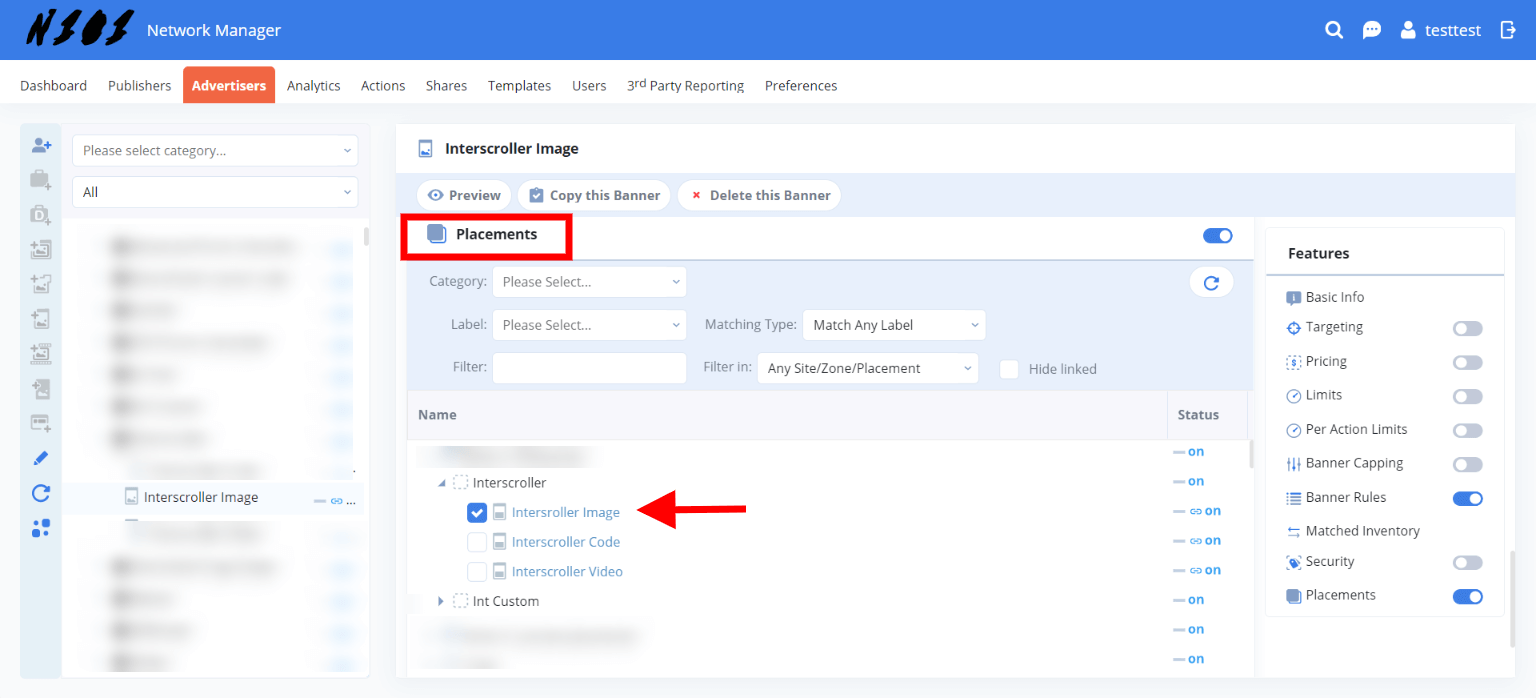Screen dimensions: 1536x698
Task: Turn off the Banner Rules toggle
Action: tap(1467, 498)
